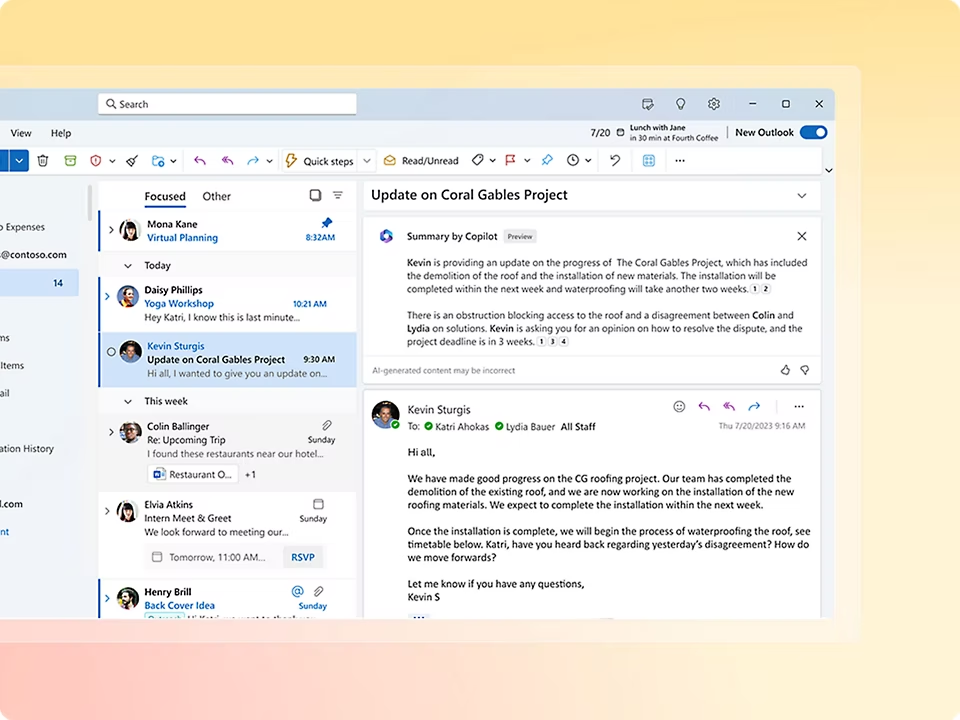Reply all from the message header
This screenshot has width=960, height=720.
[x=729, y=407]
